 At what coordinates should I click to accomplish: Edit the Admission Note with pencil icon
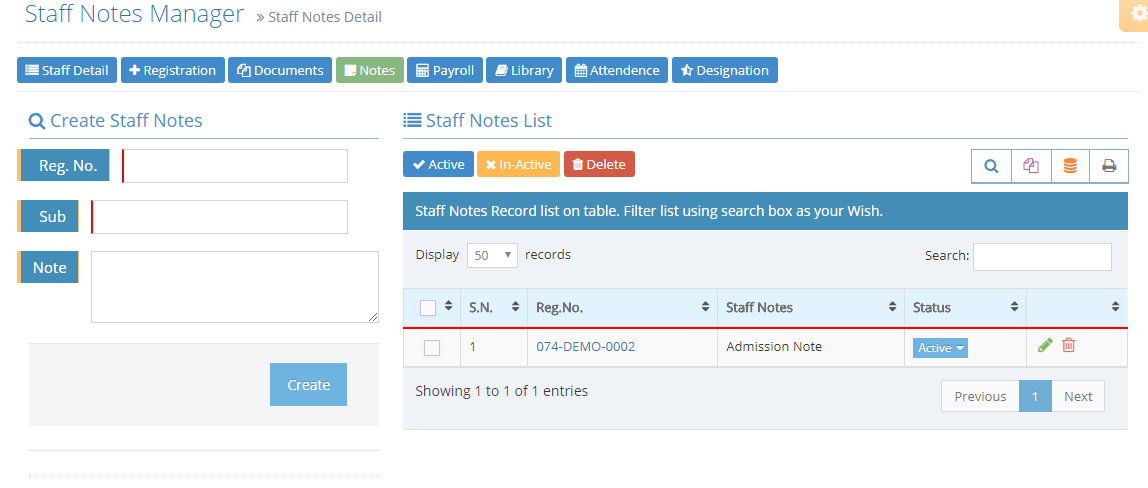[1045, 345]
